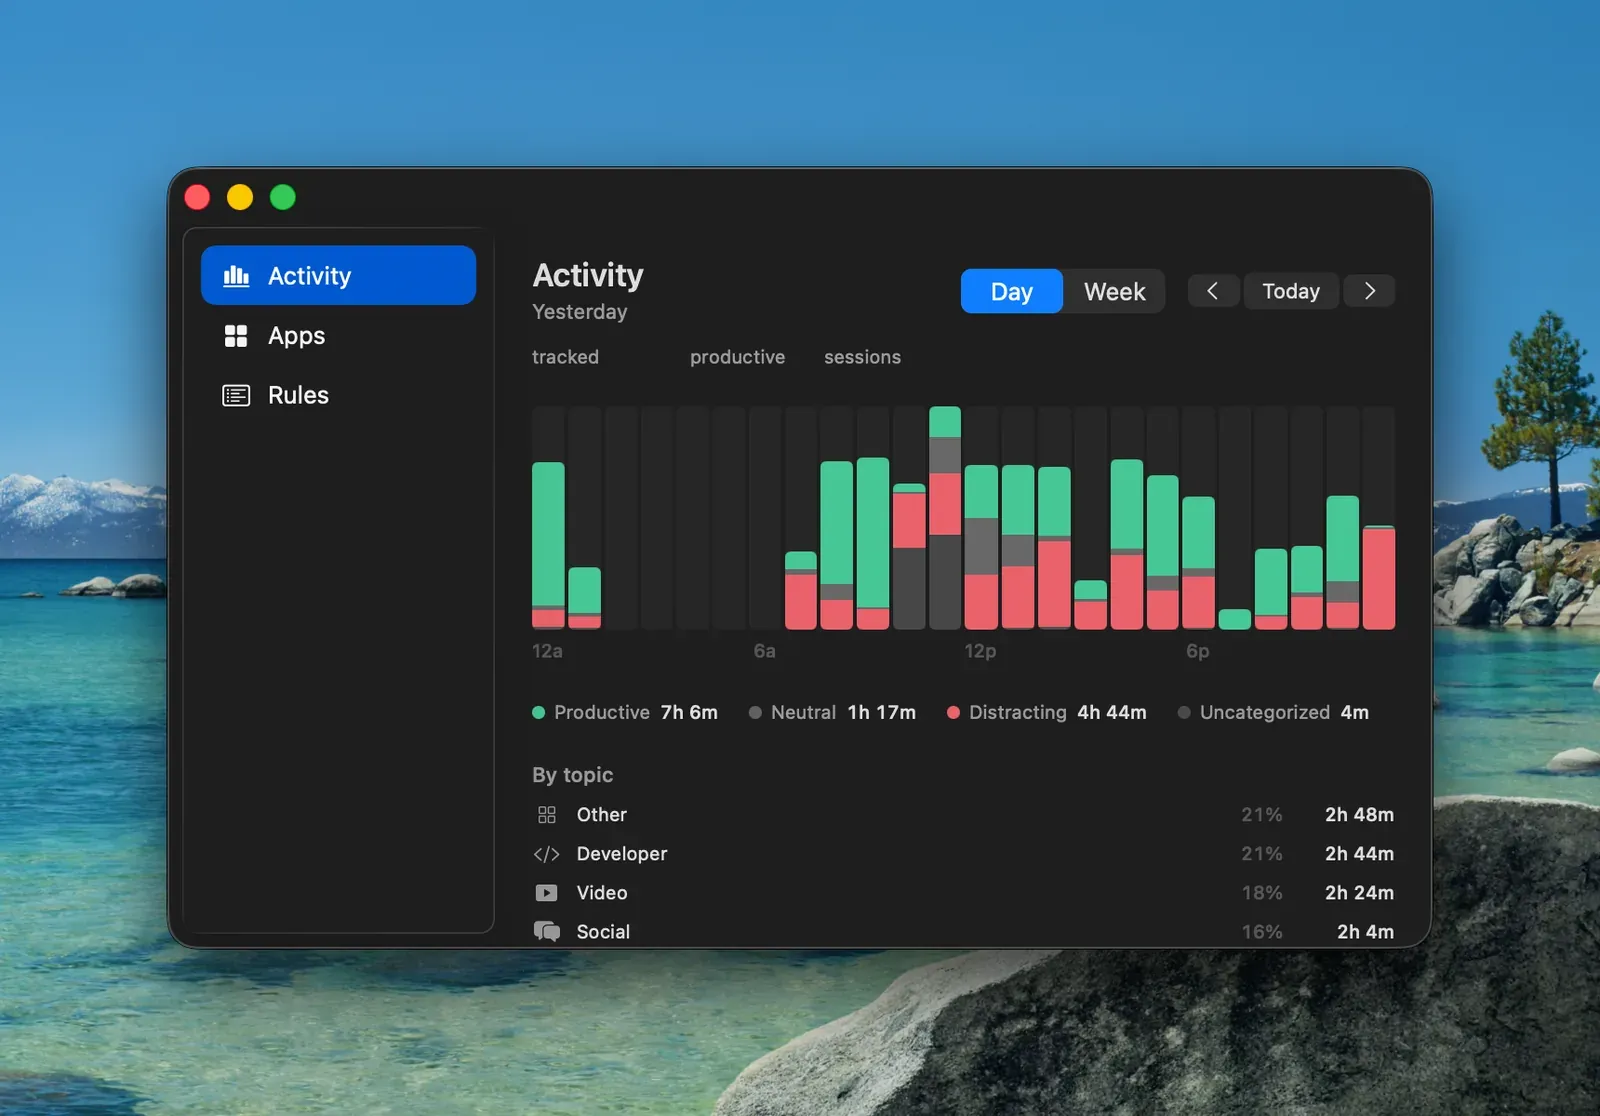1600x1116 pixels.
Task: Click the Apps grid icon in sidebar
Action: 236,336
